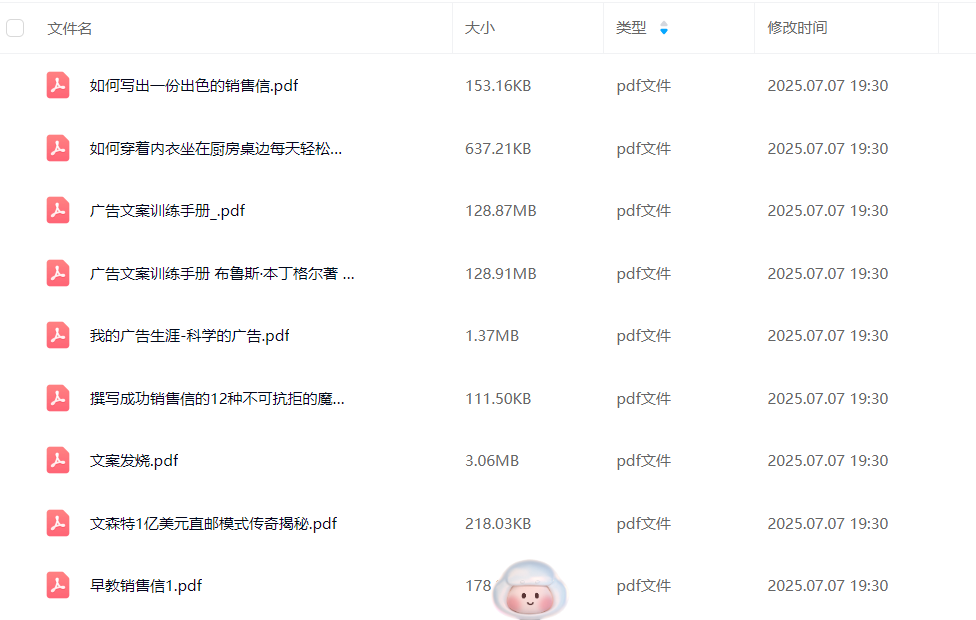Click the PDF icon beside 如何穿着内衣坐在厨房桌边 file

58,148
